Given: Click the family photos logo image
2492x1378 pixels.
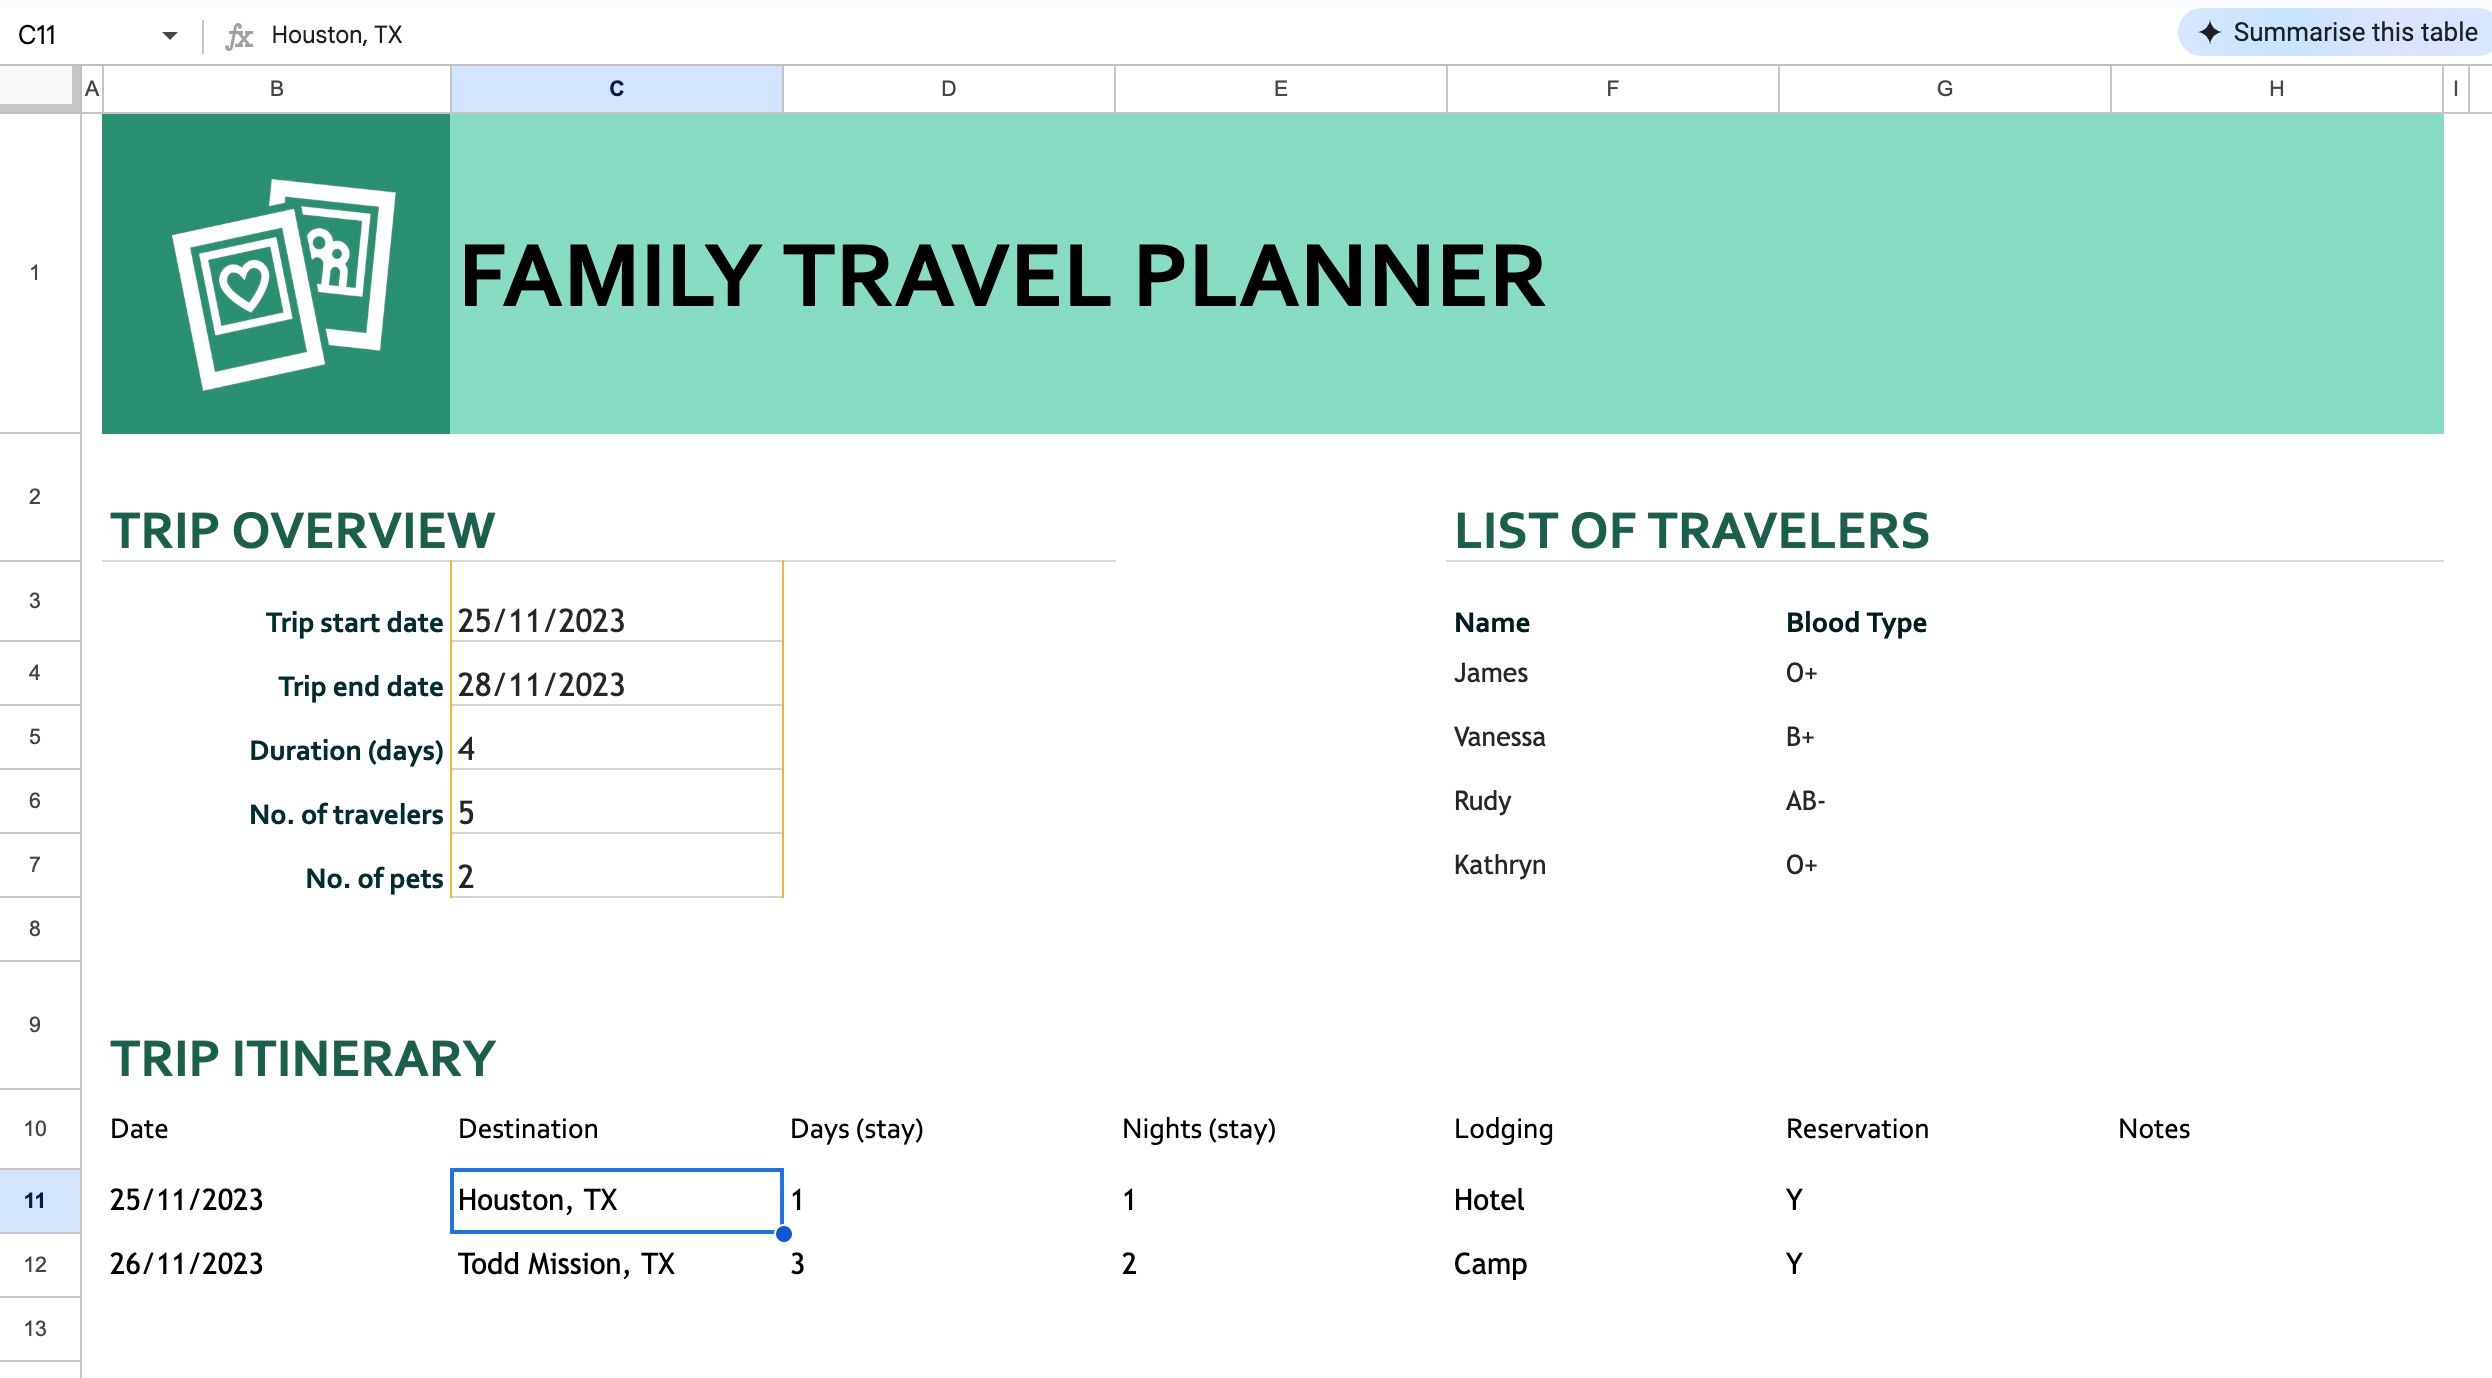Looking at the screenshot, I should (x=283, y=284).
